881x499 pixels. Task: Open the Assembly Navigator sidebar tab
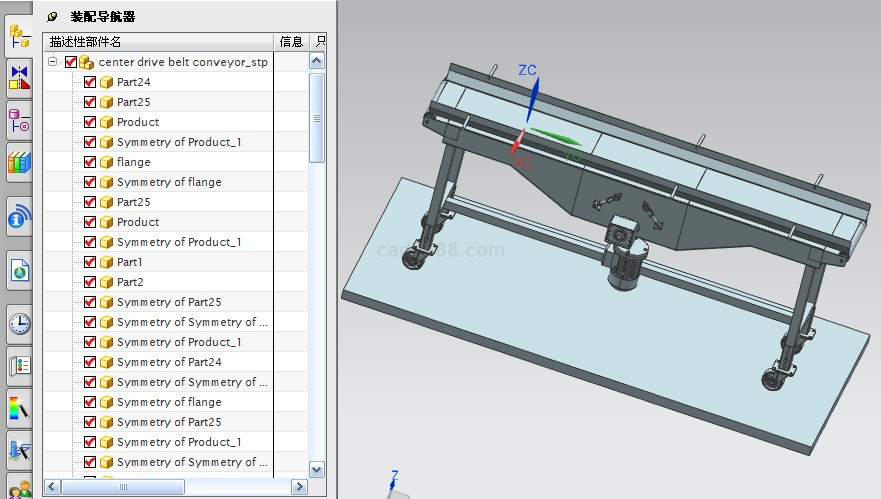click(x=19, y=36)
